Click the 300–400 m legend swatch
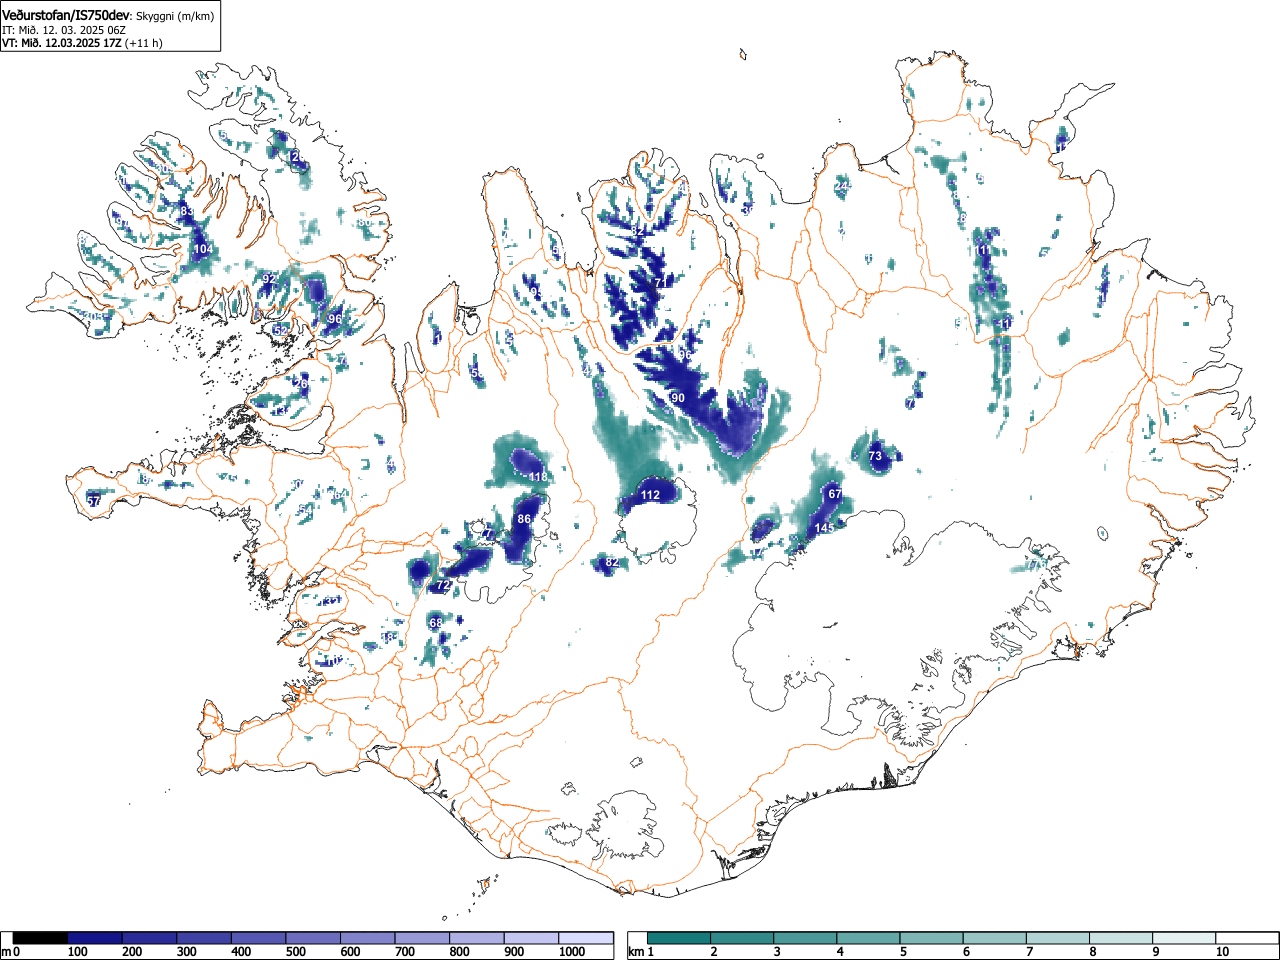Screen dimensions: 1280x960 [x=204, y=938]
